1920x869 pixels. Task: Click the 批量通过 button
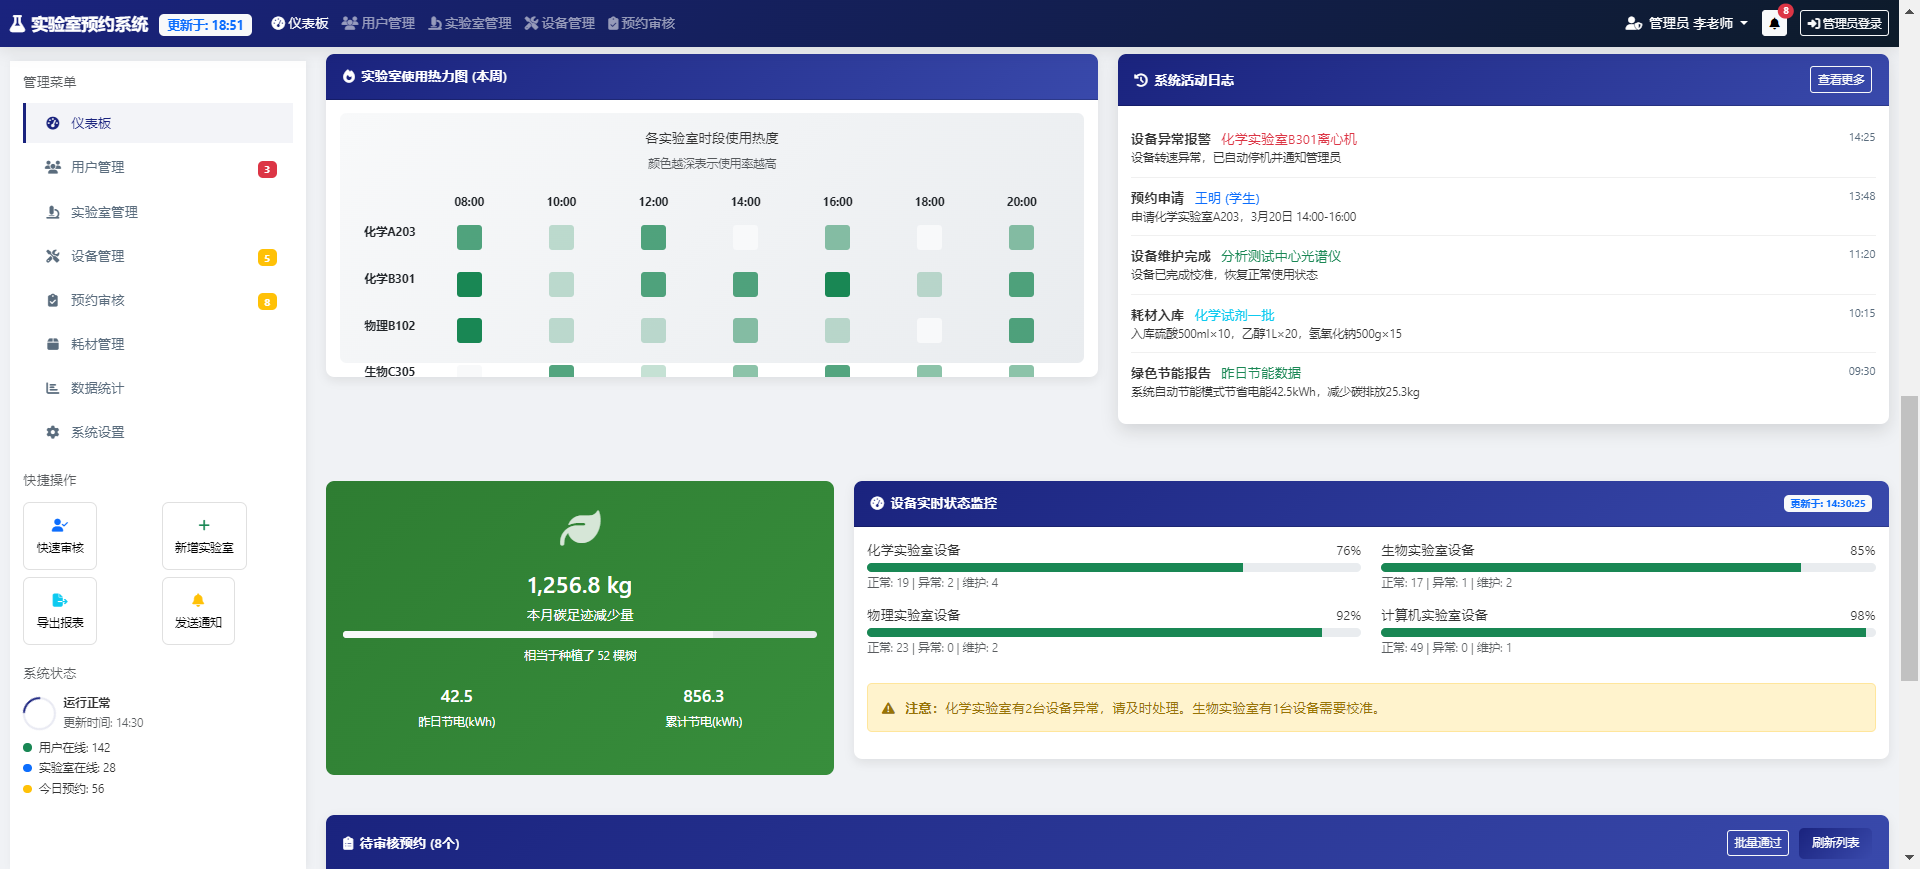tap(1758, 843)
